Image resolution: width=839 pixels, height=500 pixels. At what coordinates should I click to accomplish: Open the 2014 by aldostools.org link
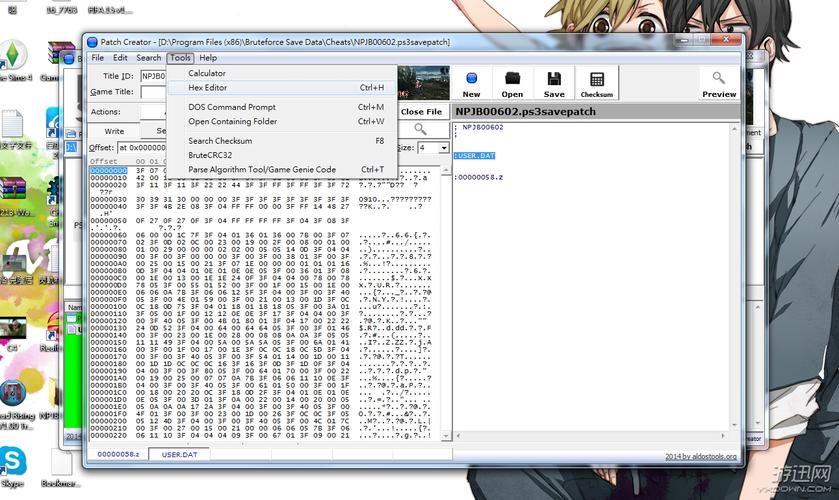click(700, 457)
